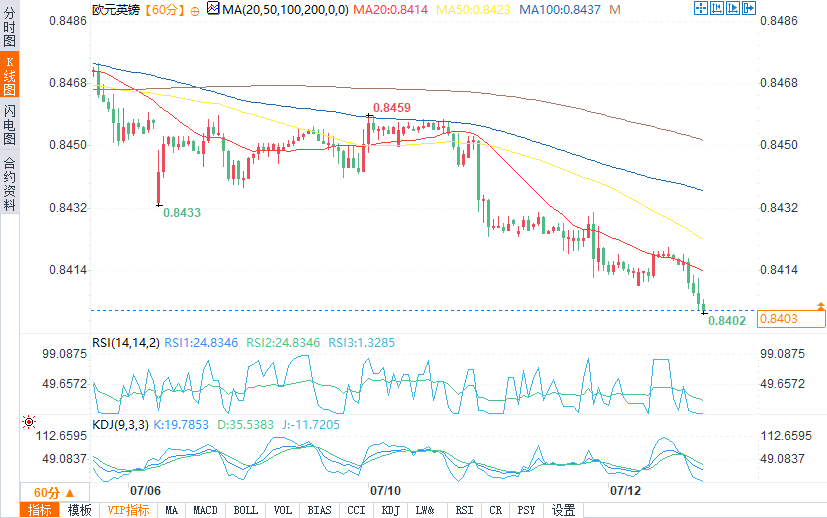Click the MA100:0.8437 value
Viewport: 827px width, 518px height.
[x=560, y=9]
